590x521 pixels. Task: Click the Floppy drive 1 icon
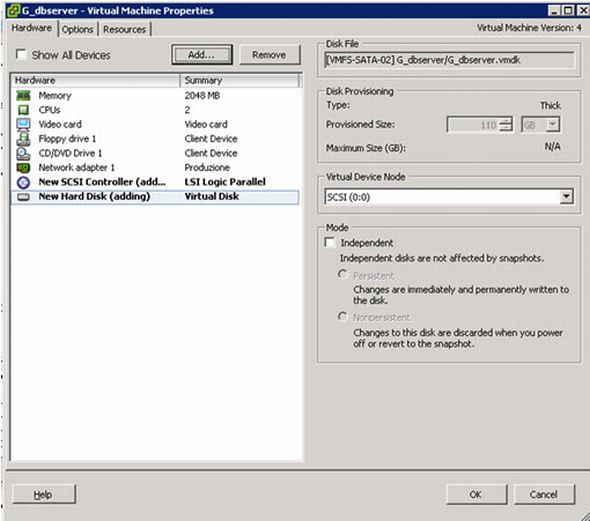[x=23, y=138]
